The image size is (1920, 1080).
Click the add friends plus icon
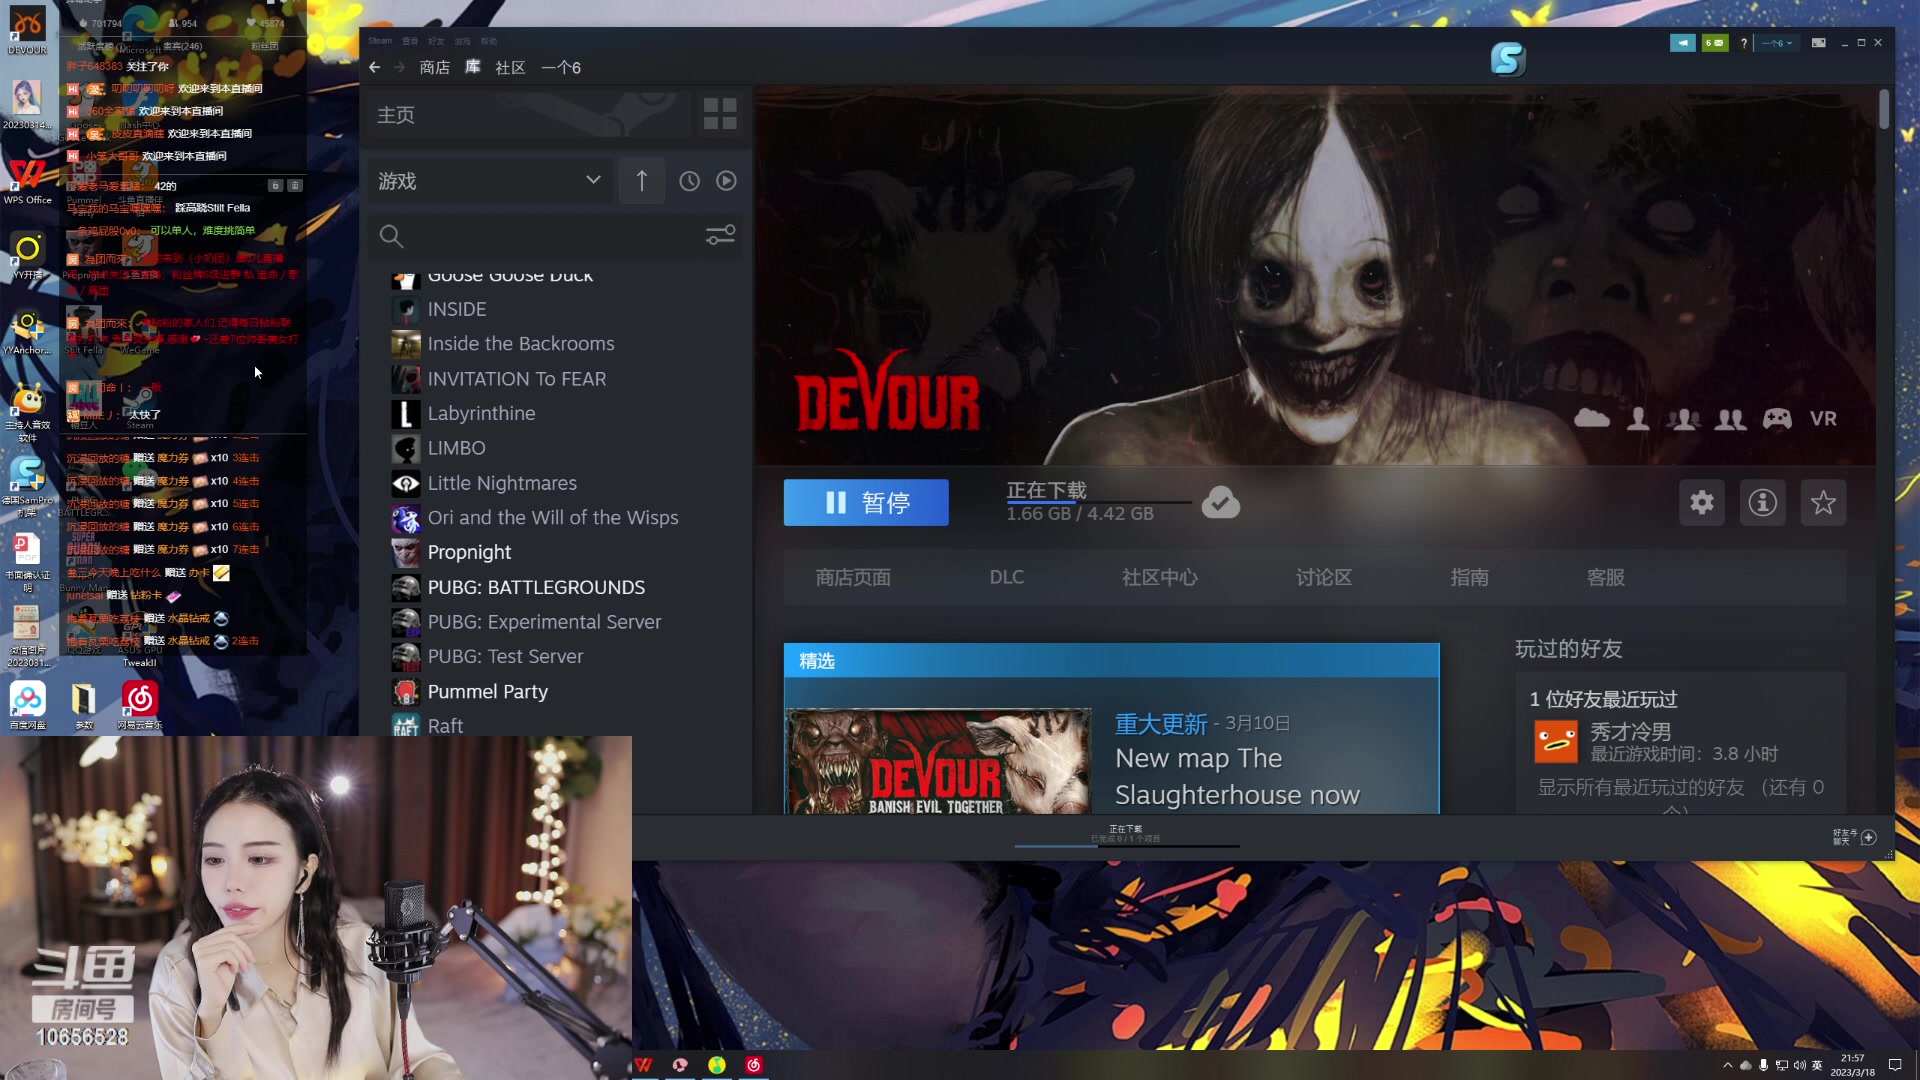click(1868, 837)
